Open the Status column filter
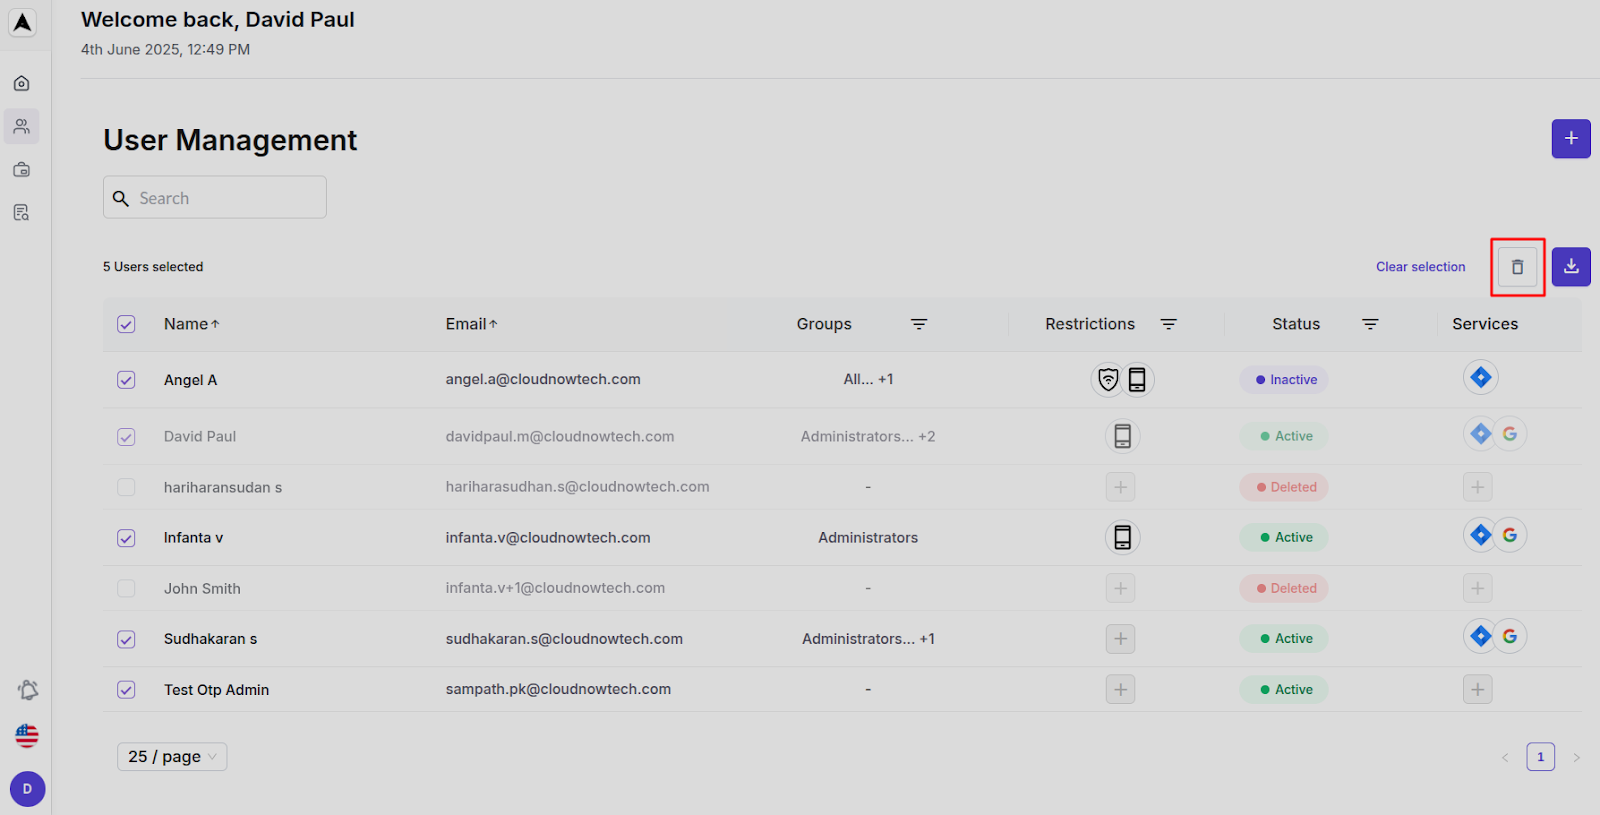 pyautogui.click(x=1370, y=324)
